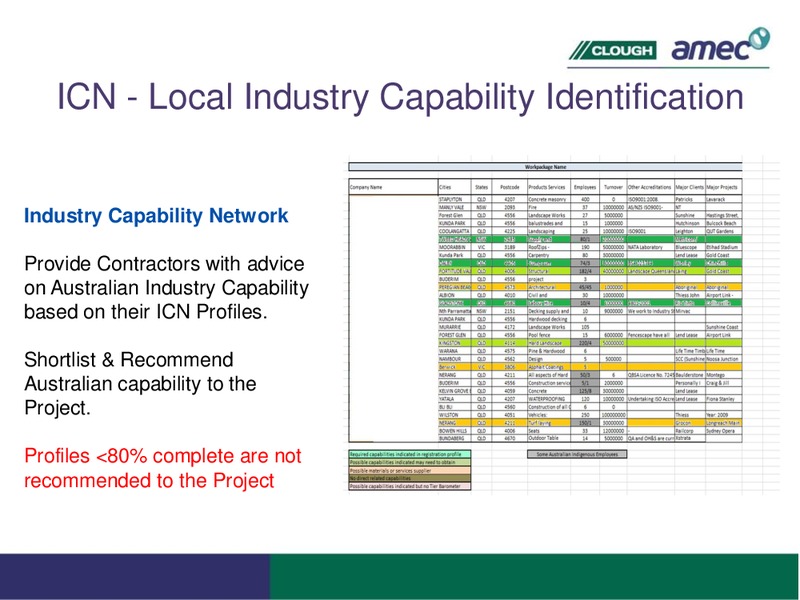Click the 'Required capabilities indicated in registration profile' legend
The height and width of the screenshot is (600, 800).
coord(410,454)
